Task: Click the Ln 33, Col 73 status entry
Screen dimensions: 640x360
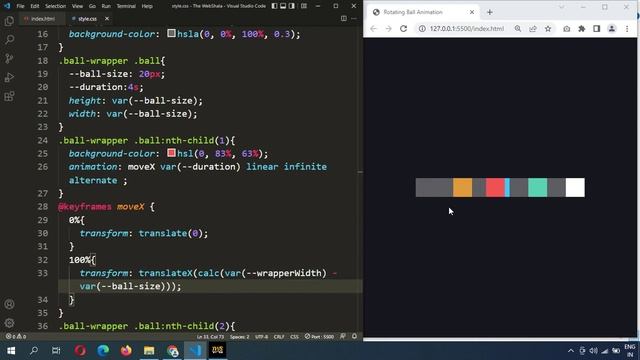Action: point(210,337)
